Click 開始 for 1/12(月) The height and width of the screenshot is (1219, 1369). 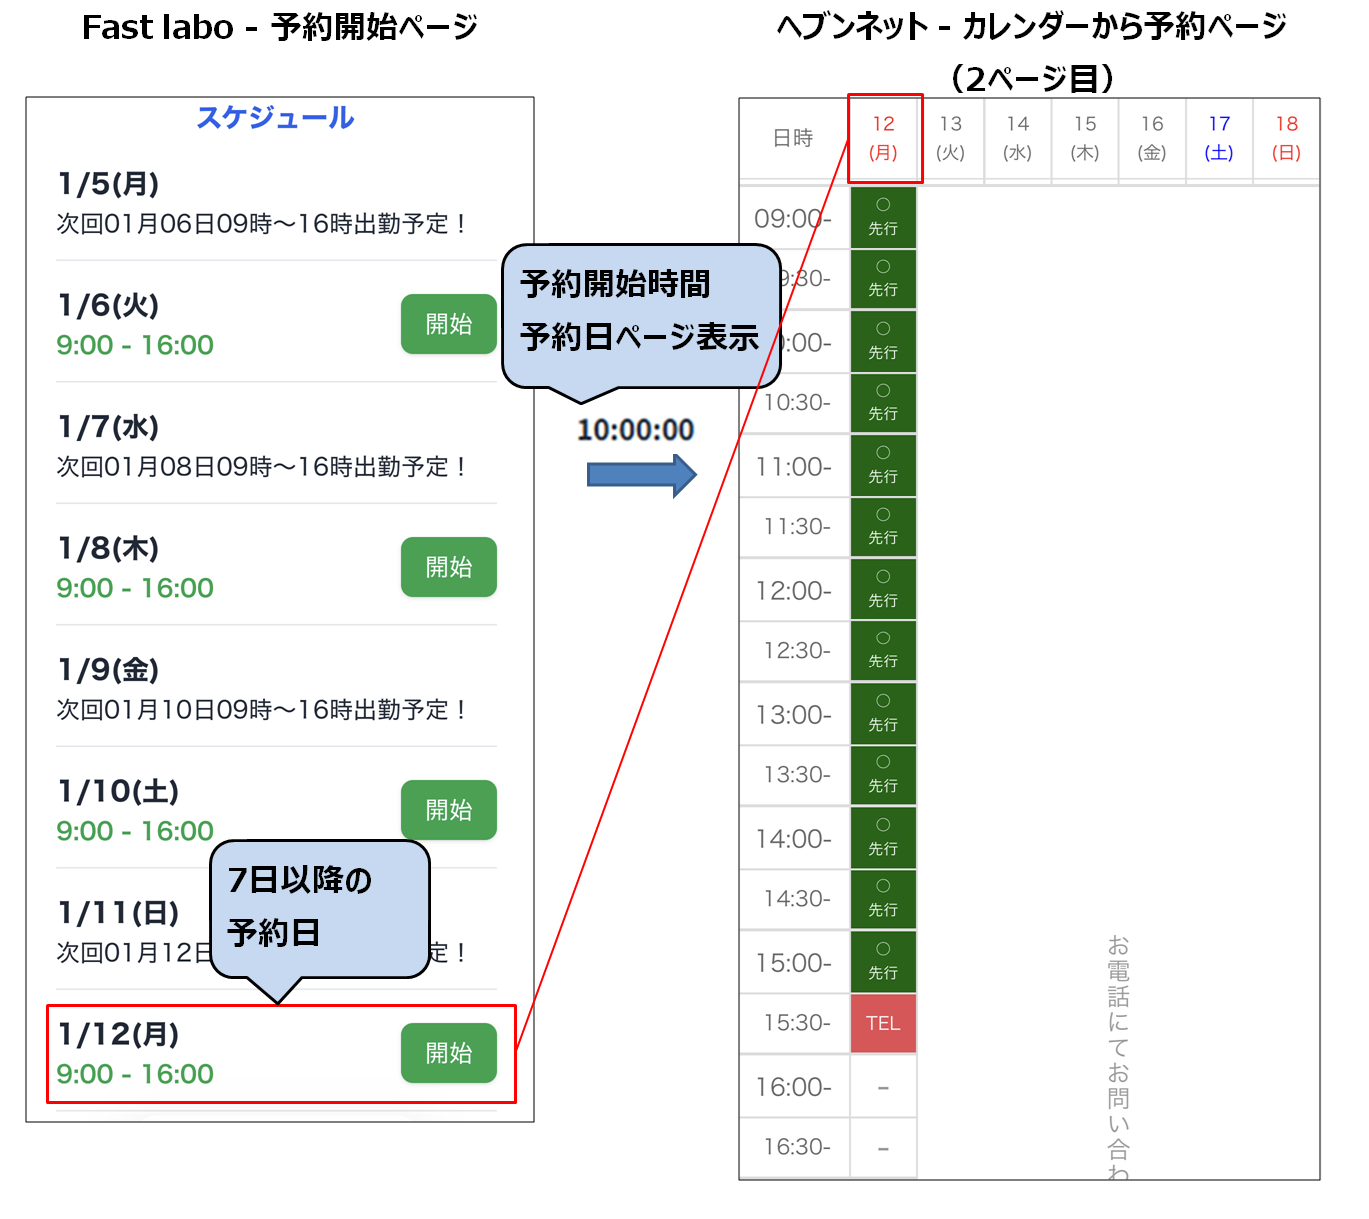tap(448, 1052)
